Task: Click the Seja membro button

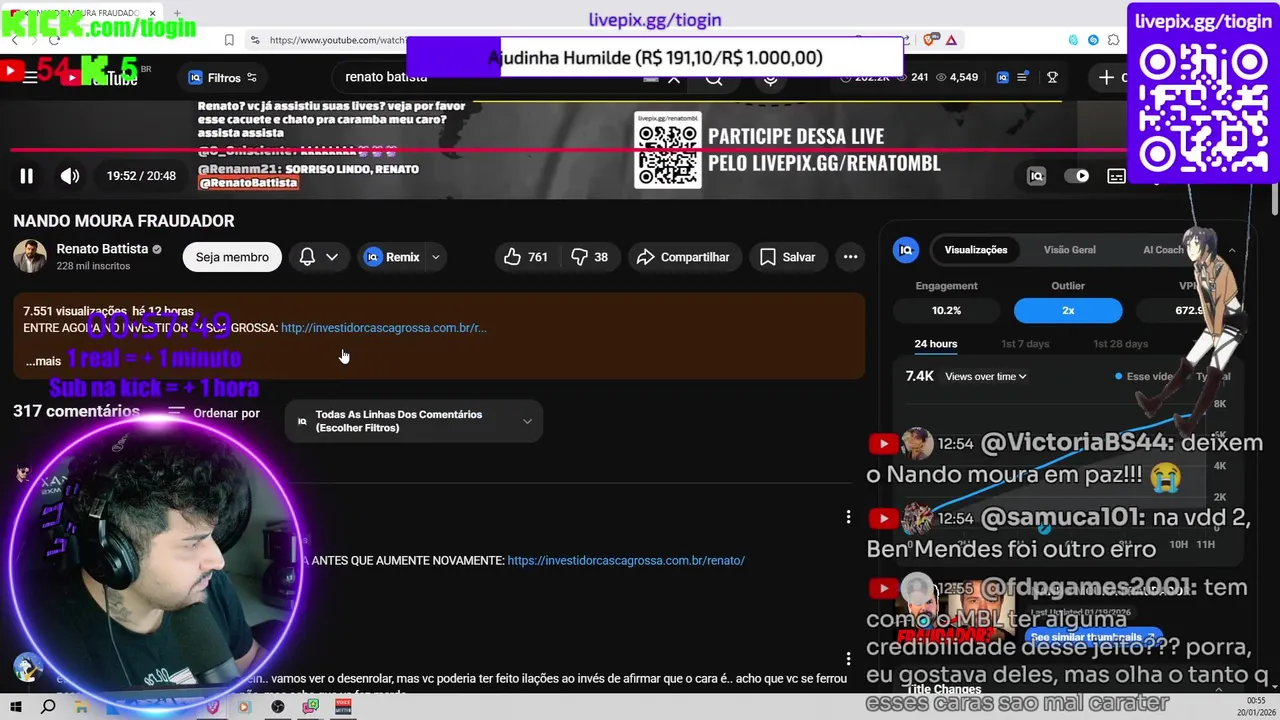Action: click(232, 257)
